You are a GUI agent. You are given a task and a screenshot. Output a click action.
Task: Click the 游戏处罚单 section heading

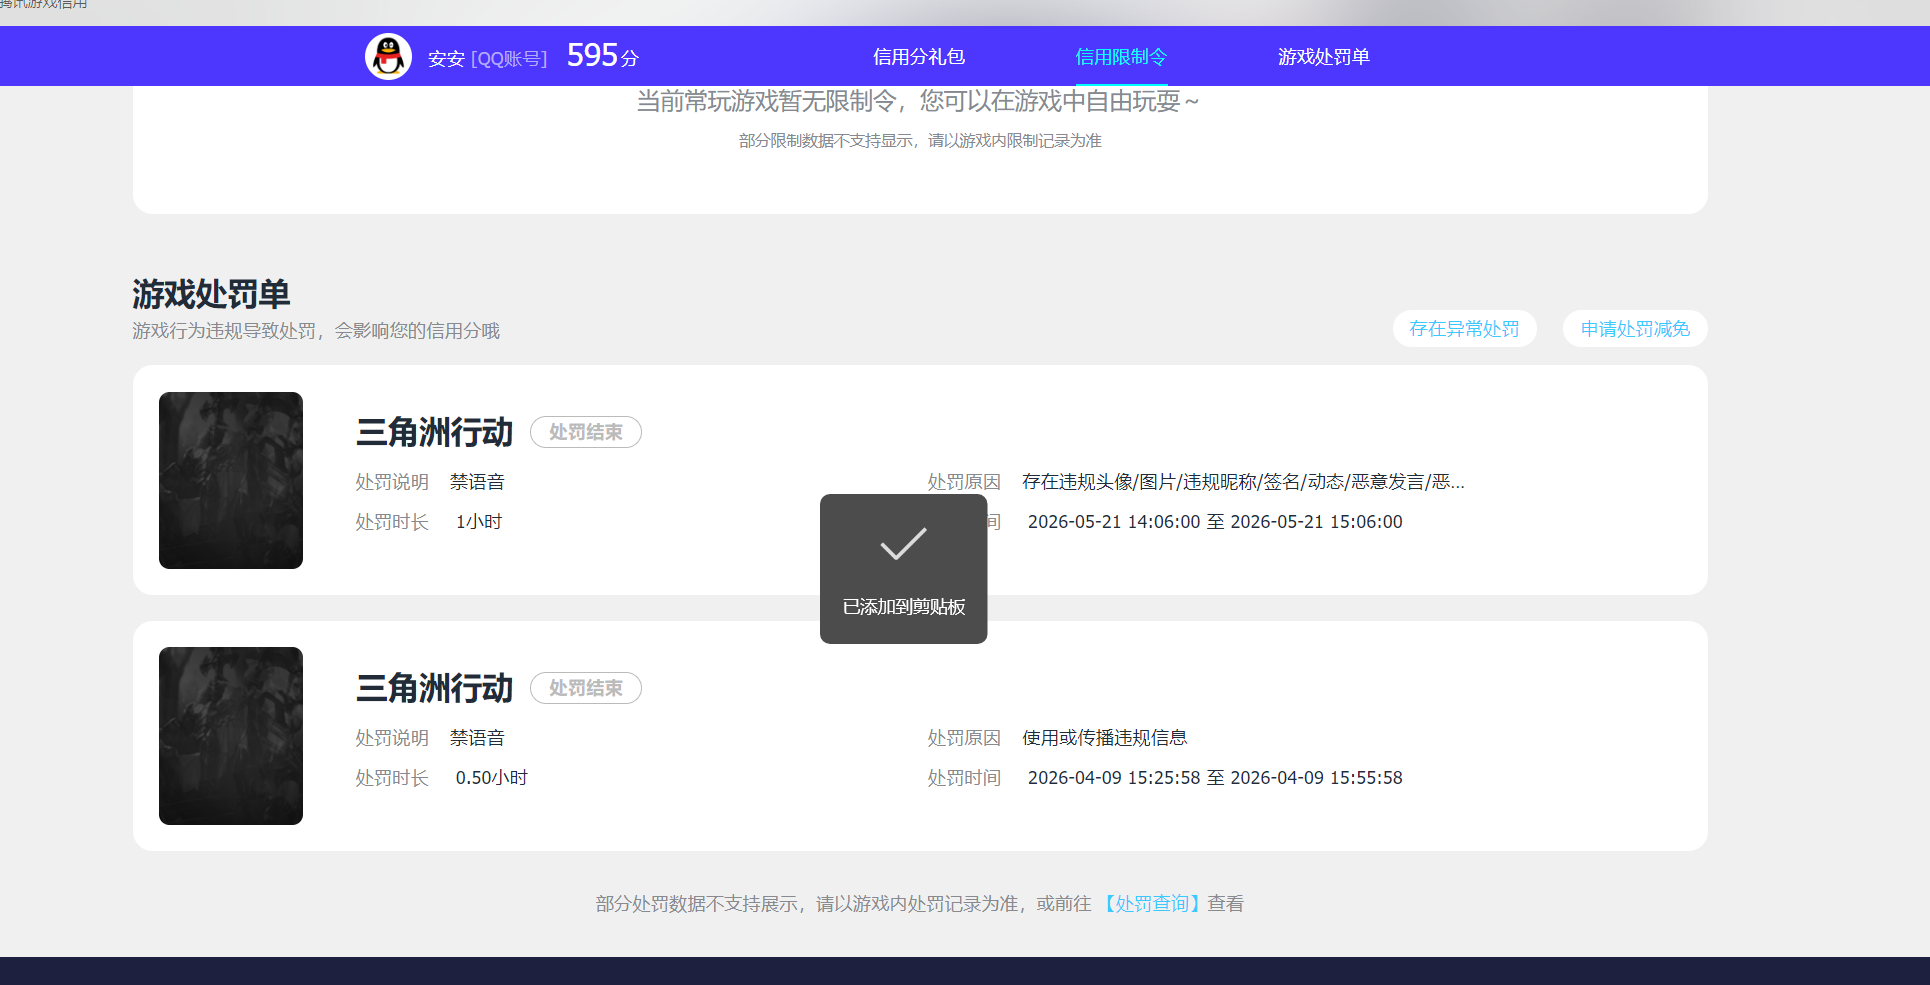coord(211,294)
